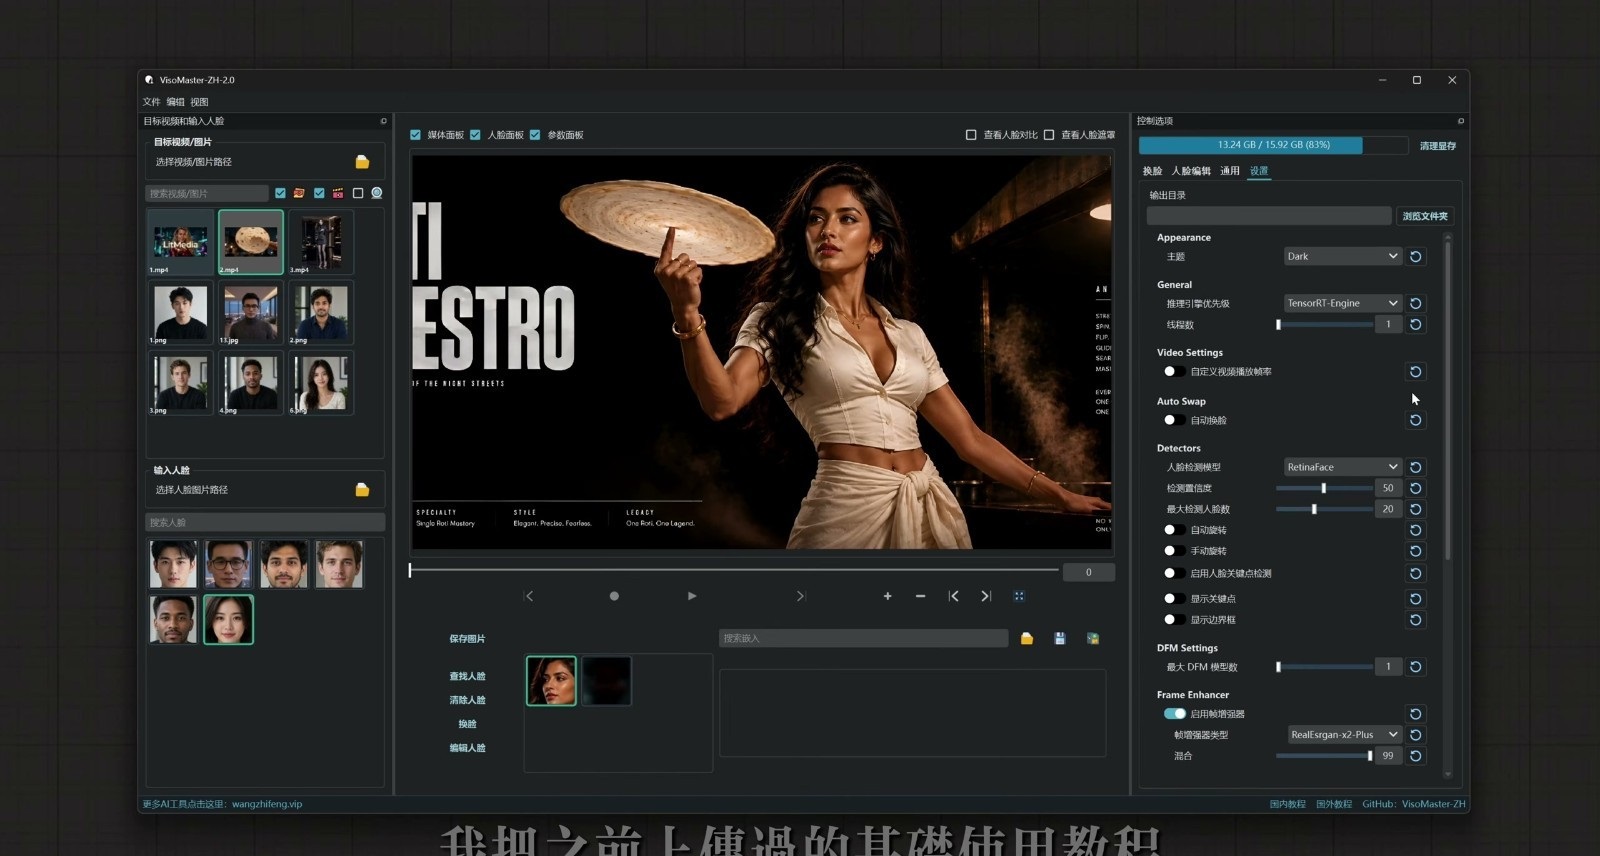The height and width of the screenshot is (856, 1600).
Task: Open folder icon for 选择人脸图片路径
Action: point(362,490)
